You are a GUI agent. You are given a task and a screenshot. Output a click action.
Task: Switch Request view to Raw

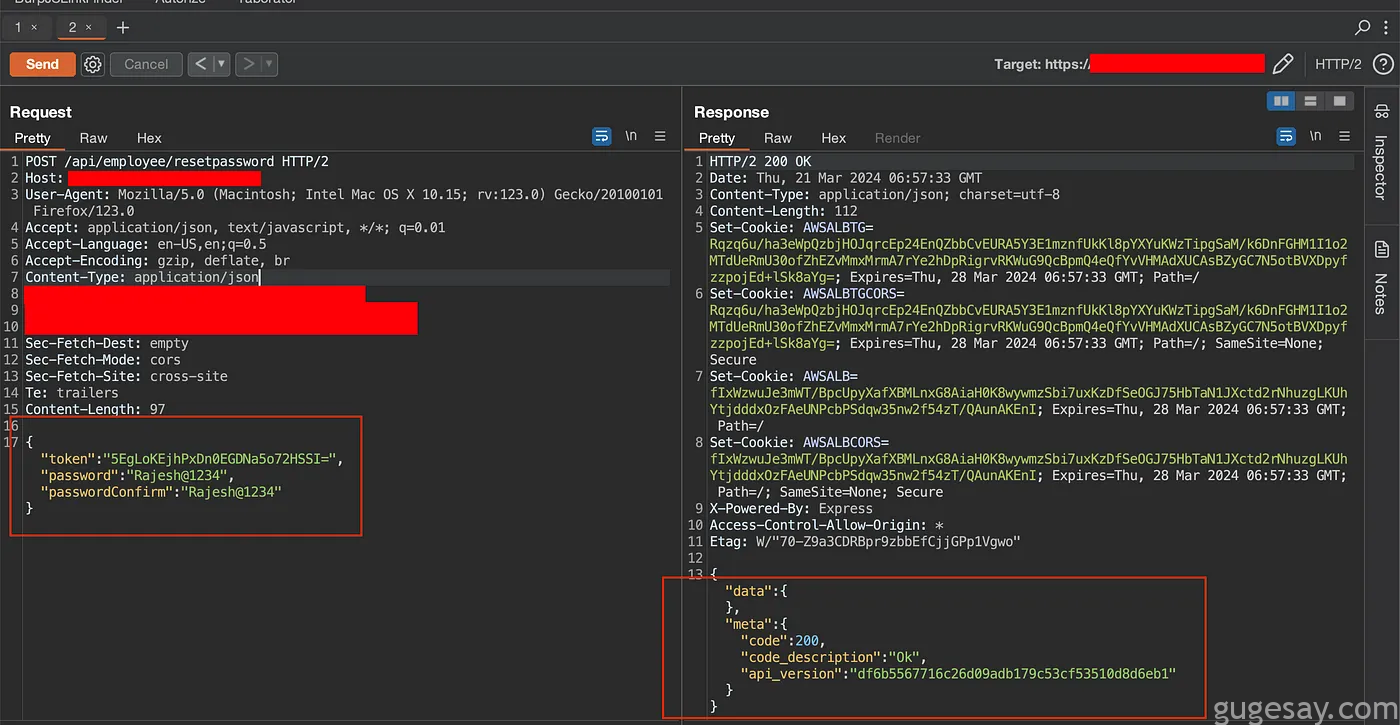pyautogui.click(x=93, y=138)
